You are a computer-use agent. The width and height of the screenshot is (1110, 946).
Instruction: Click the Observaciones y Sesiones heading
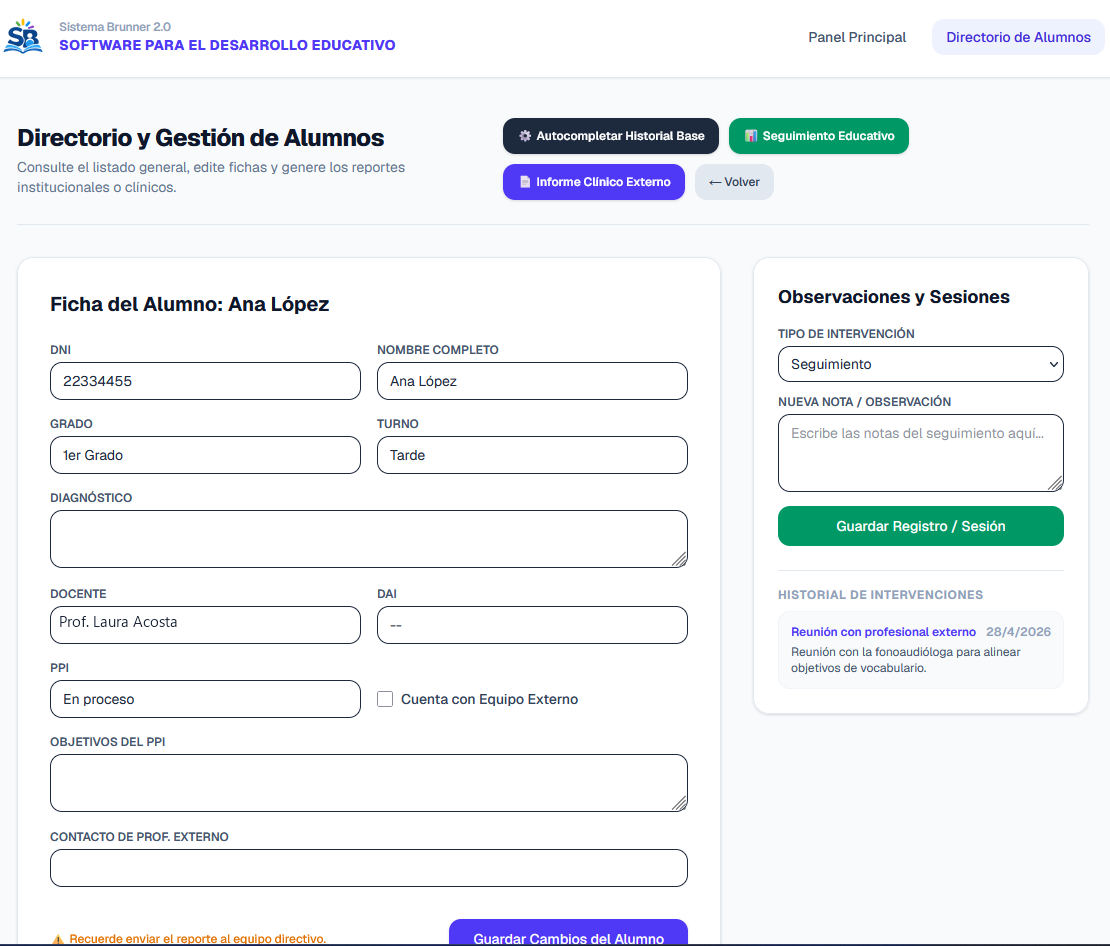893,297
